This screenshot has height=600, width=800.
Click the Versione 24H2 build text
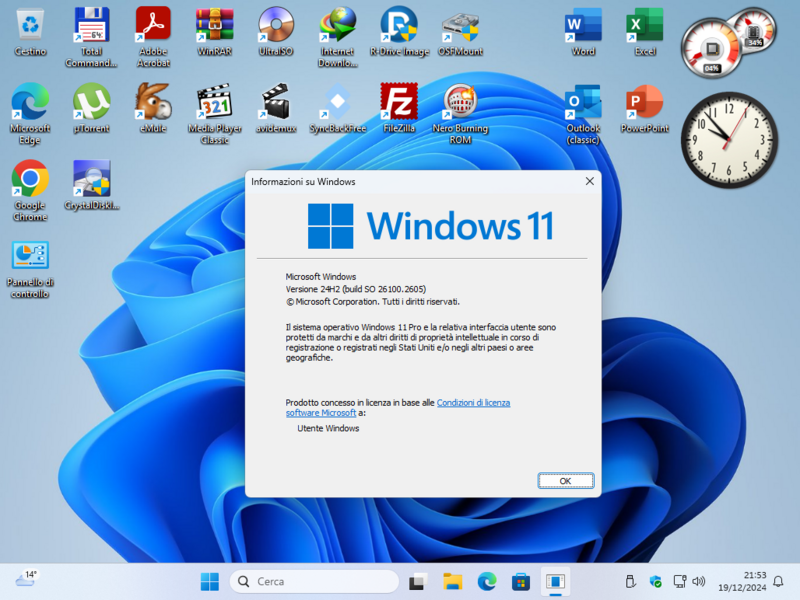(x=356, y=289)
